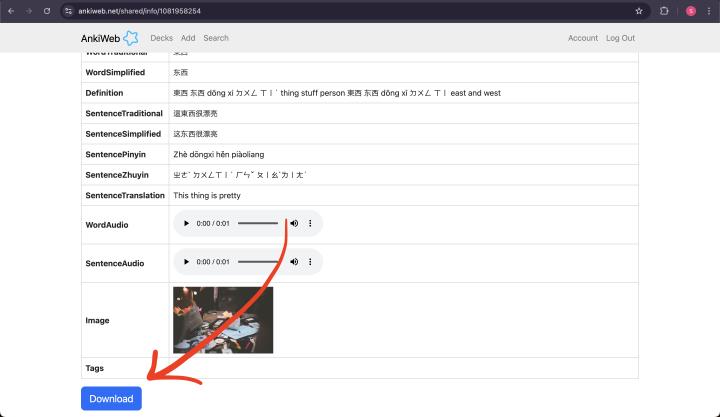Click the SentenceAudio row label
The image size is (720, 417).
coord(115,264)
